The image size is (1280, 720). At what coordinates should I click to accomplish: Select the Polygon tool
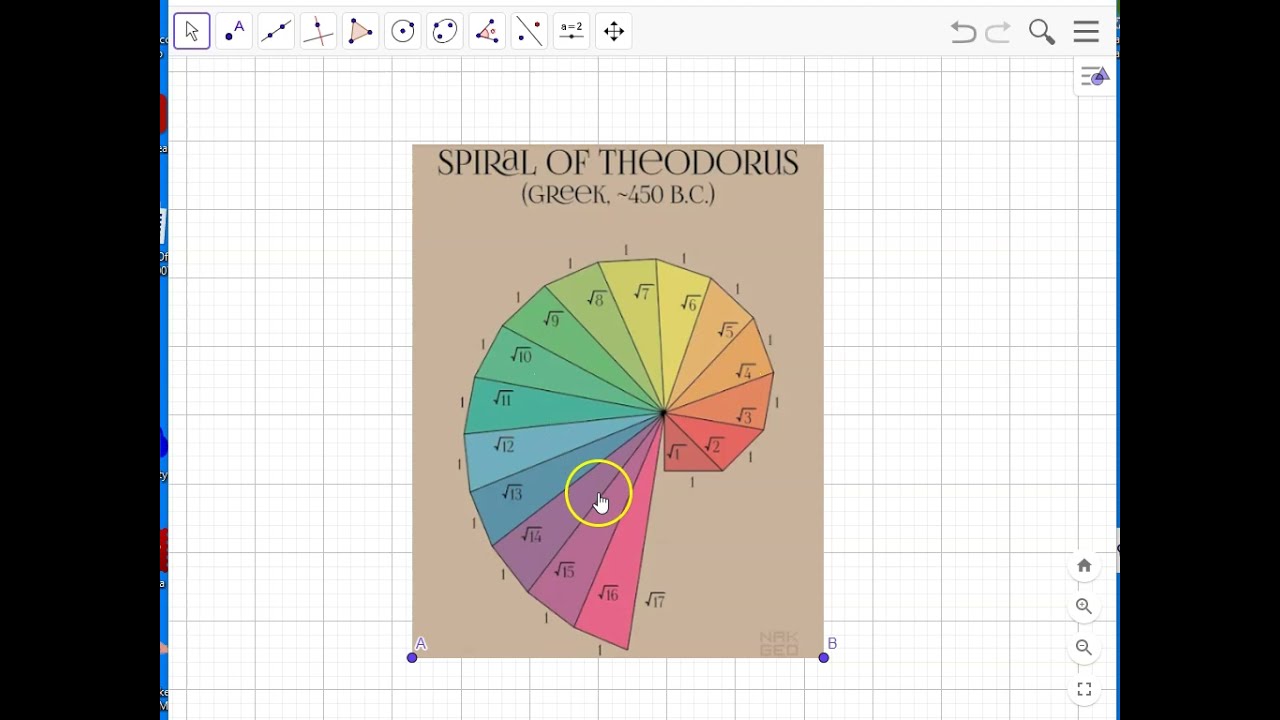click(x=360, y=31)
